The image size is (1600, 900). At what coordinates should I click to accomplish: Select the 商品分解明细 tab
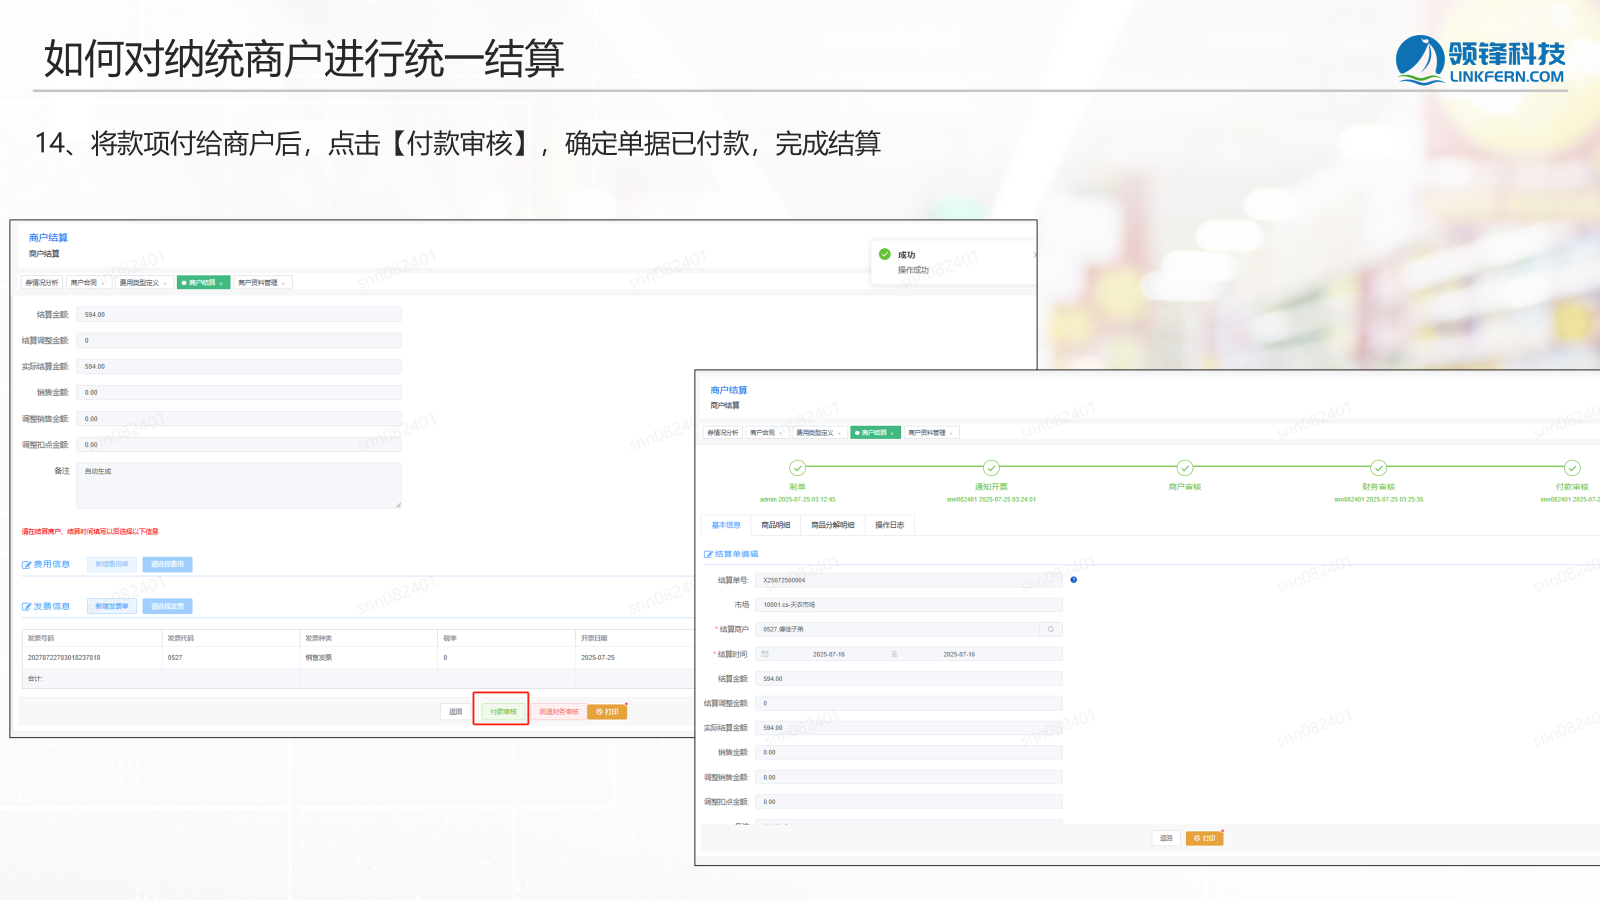pyautogui.click(x=832, y=525)
